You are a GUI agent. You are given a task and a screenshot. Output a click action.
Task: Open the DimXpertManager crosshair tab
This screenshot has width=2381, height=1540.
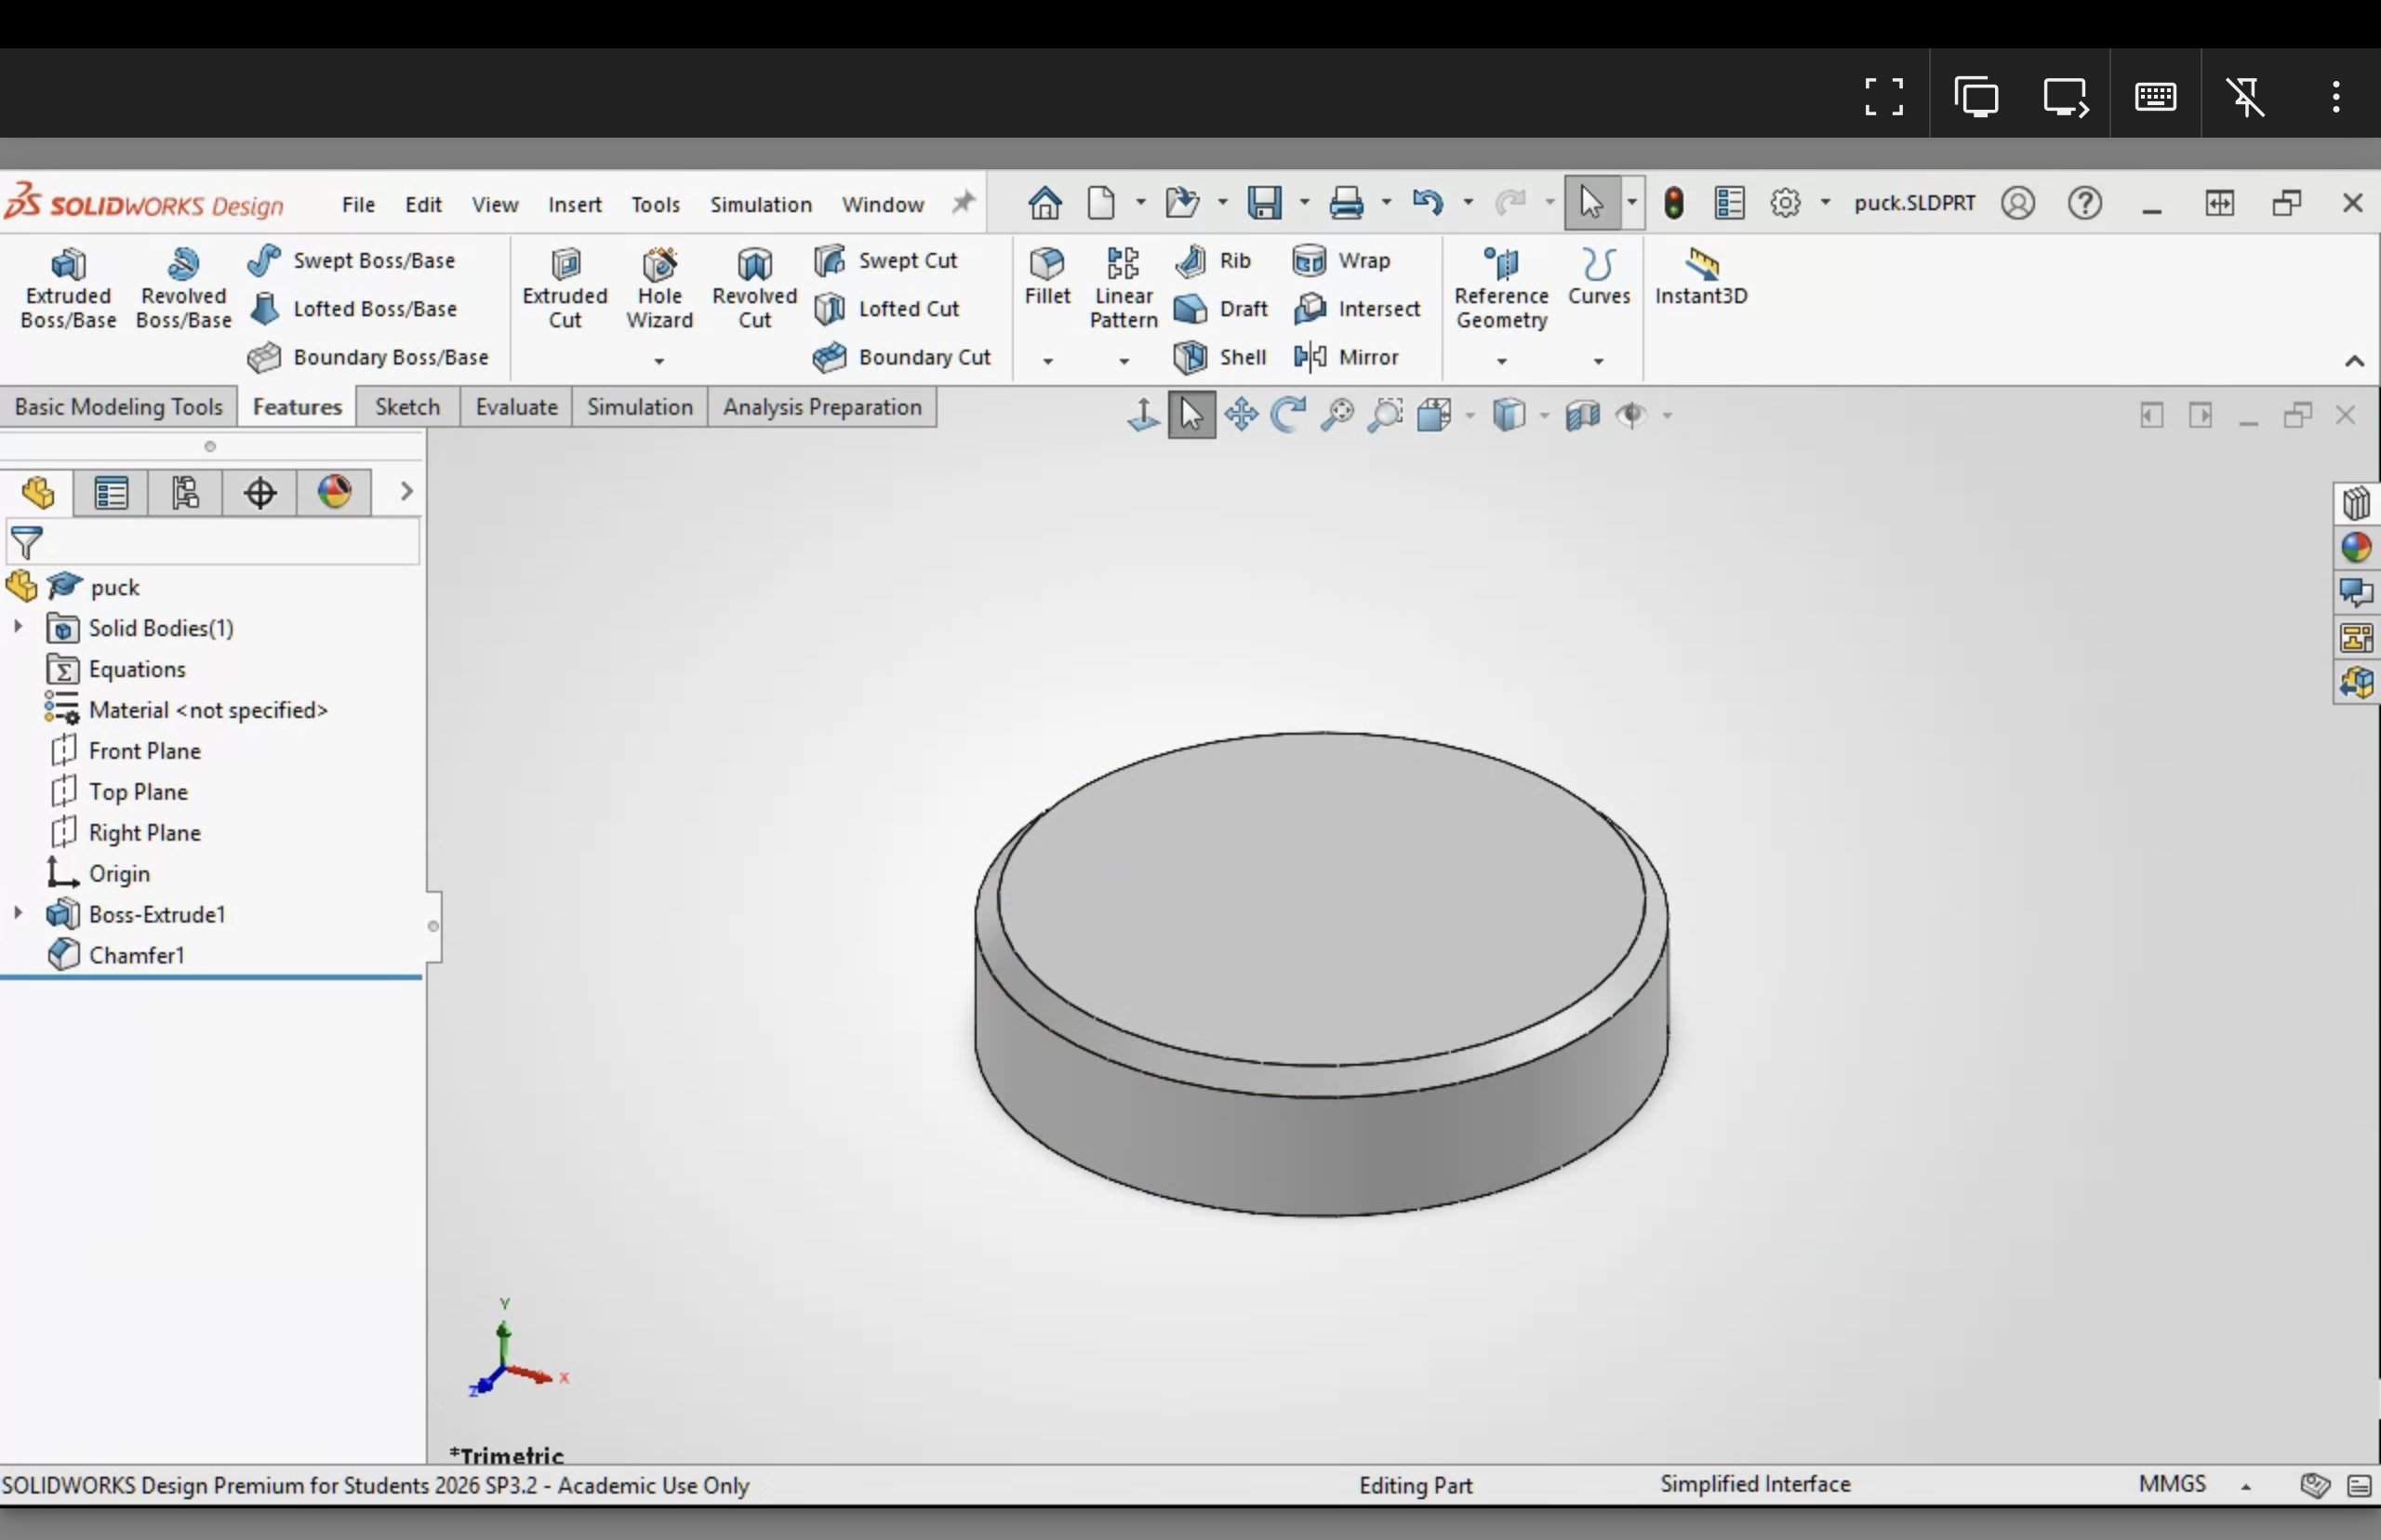(x=260, y=492)
